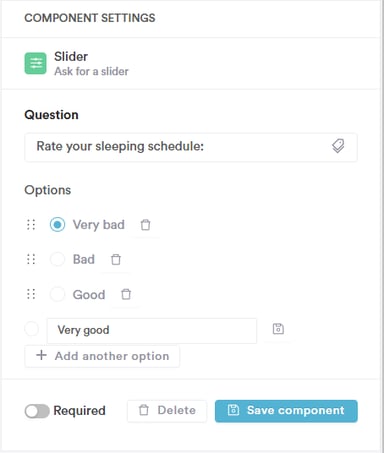The width and height of the screenshot is (384, 453).
Task: Click drag handle beside Bad option
Action: point(31,259)
